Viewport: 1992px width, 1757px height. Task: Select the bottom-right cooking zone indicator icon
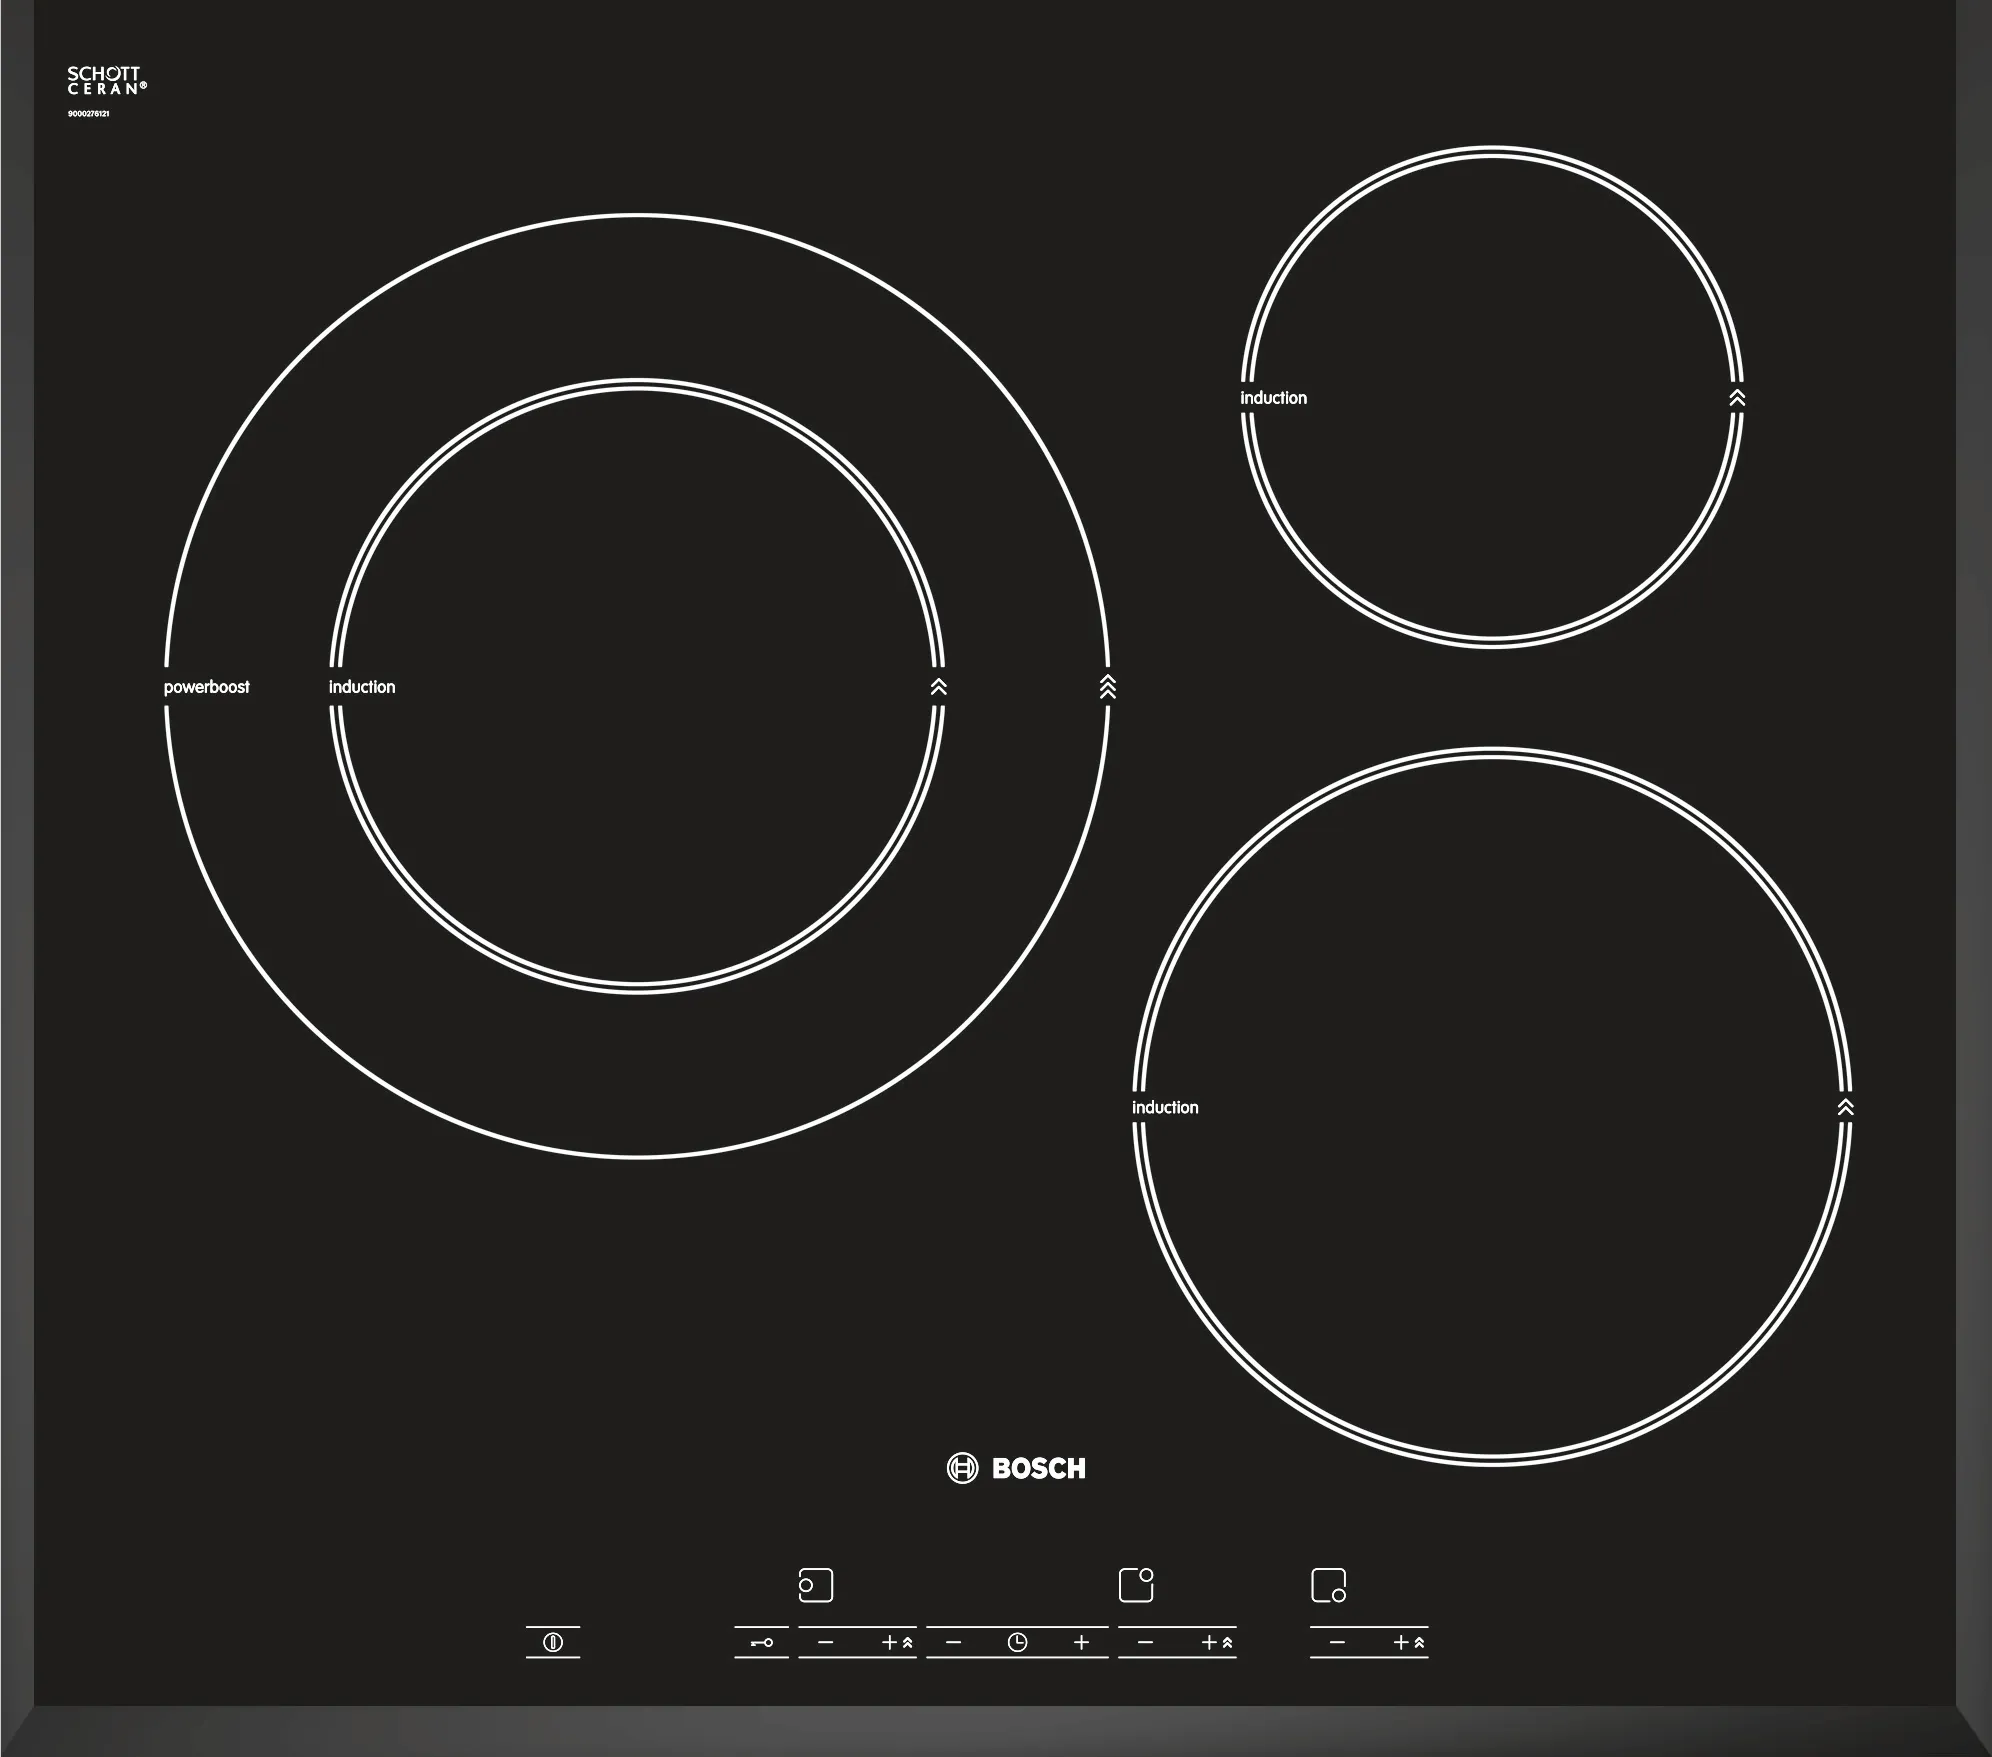point(1328,1585)
